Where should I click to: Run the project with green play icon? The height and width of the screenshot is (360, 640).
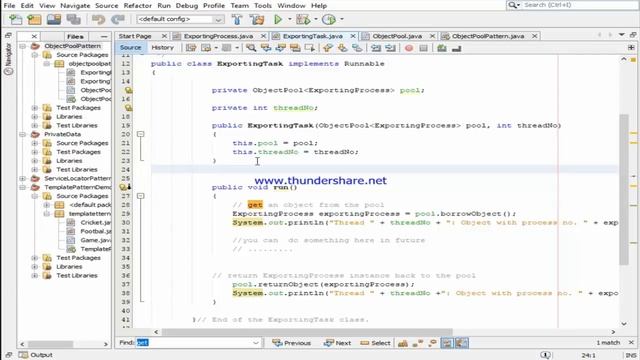278,19
